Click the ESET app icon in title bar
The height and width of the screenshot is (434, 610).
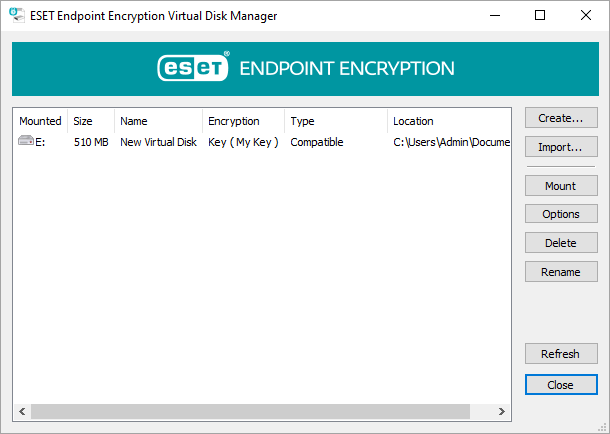16,15
